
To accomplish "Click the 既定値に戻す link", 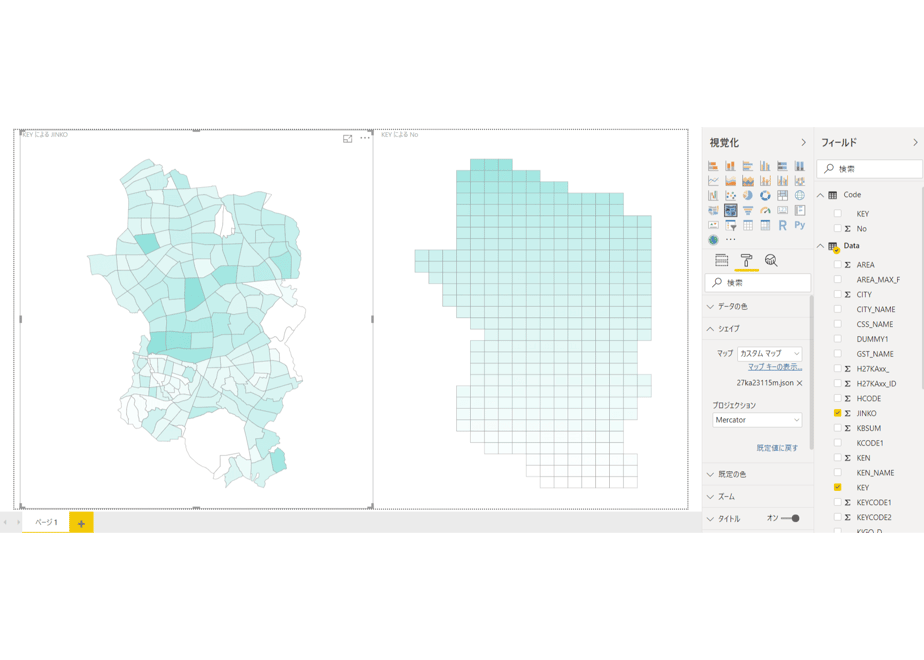I will click(x=777, y=448).
